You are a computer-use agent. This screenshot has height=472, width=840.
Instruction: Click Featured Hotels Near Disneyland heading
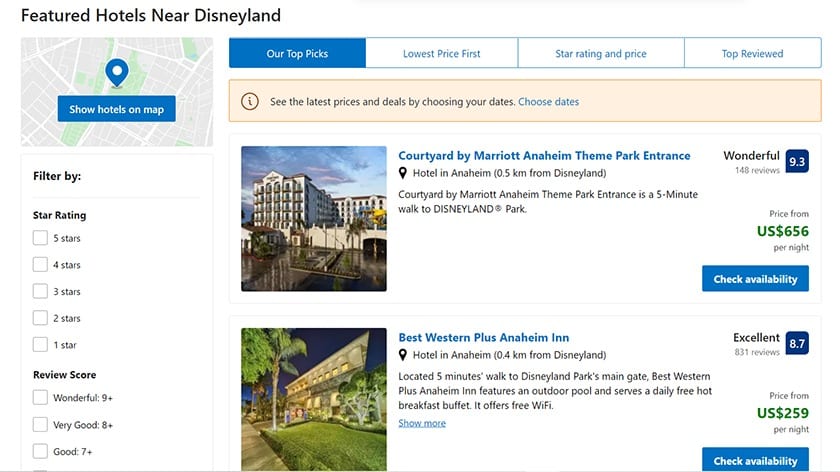click(151, 15)
